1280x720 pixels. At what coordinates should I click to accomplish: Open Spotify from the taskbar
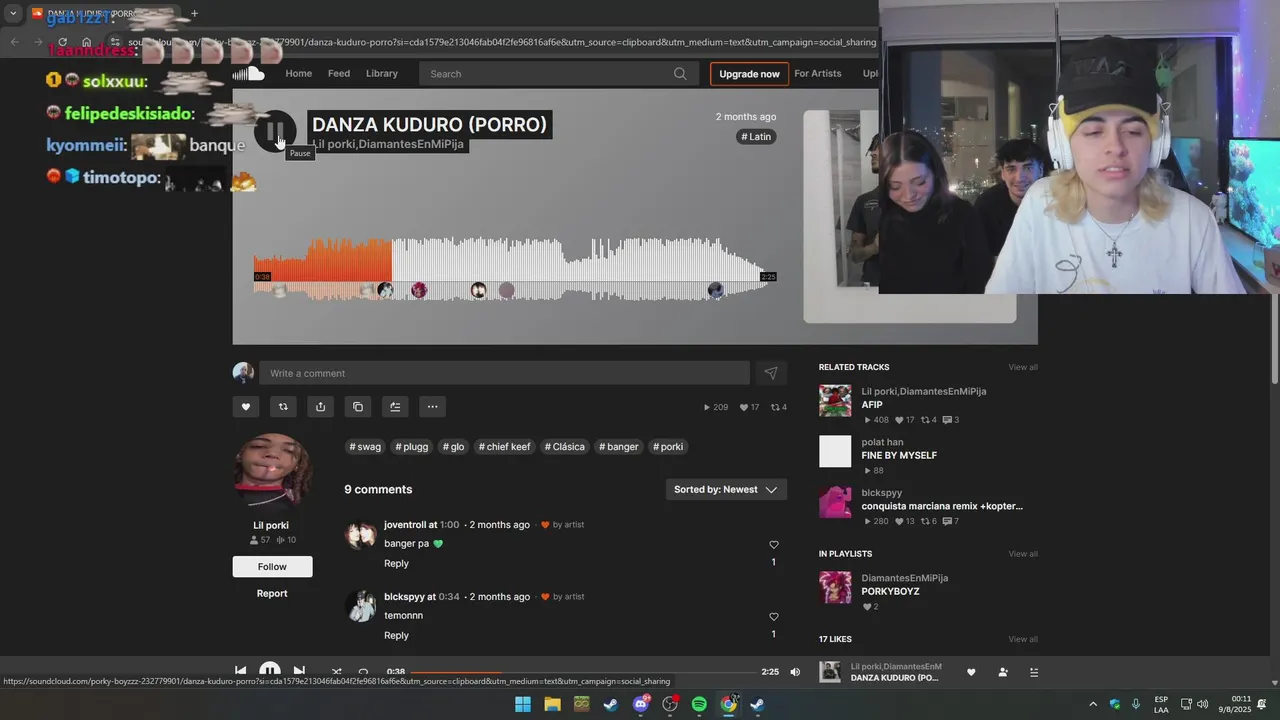click(699, 704)
